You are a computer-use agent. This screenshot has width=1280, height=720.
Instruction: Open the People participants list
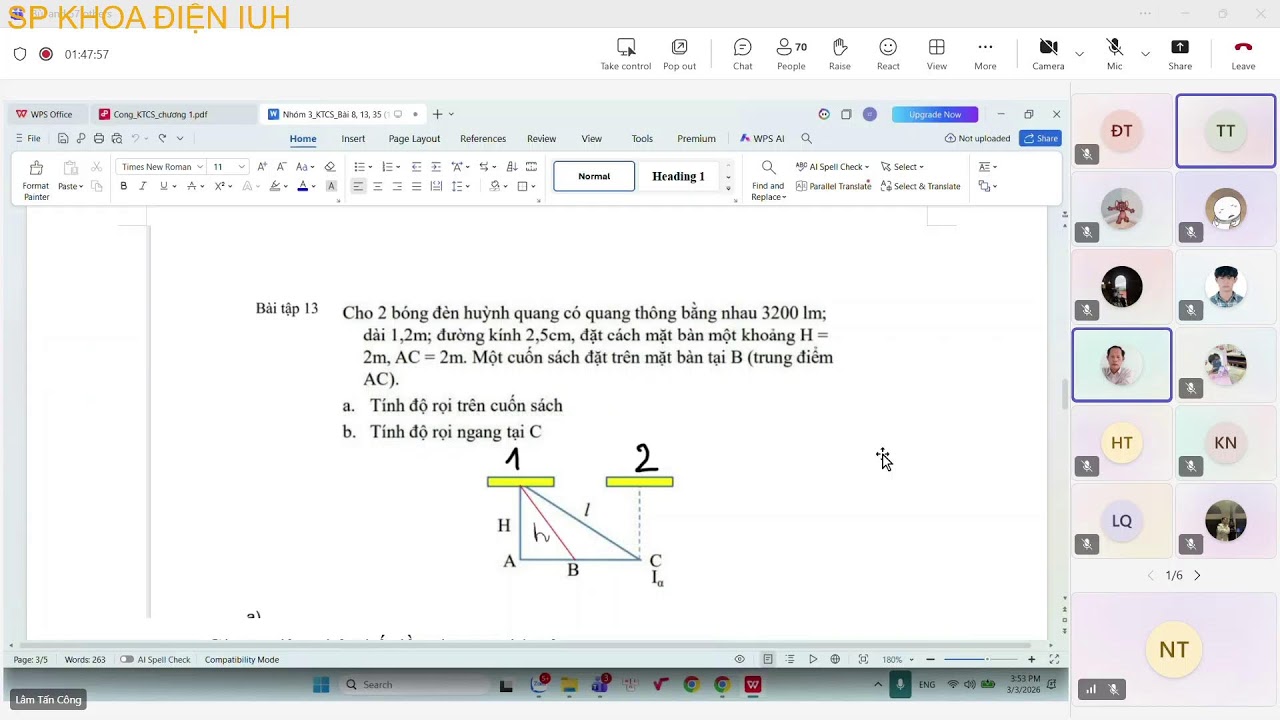[791, 54]
